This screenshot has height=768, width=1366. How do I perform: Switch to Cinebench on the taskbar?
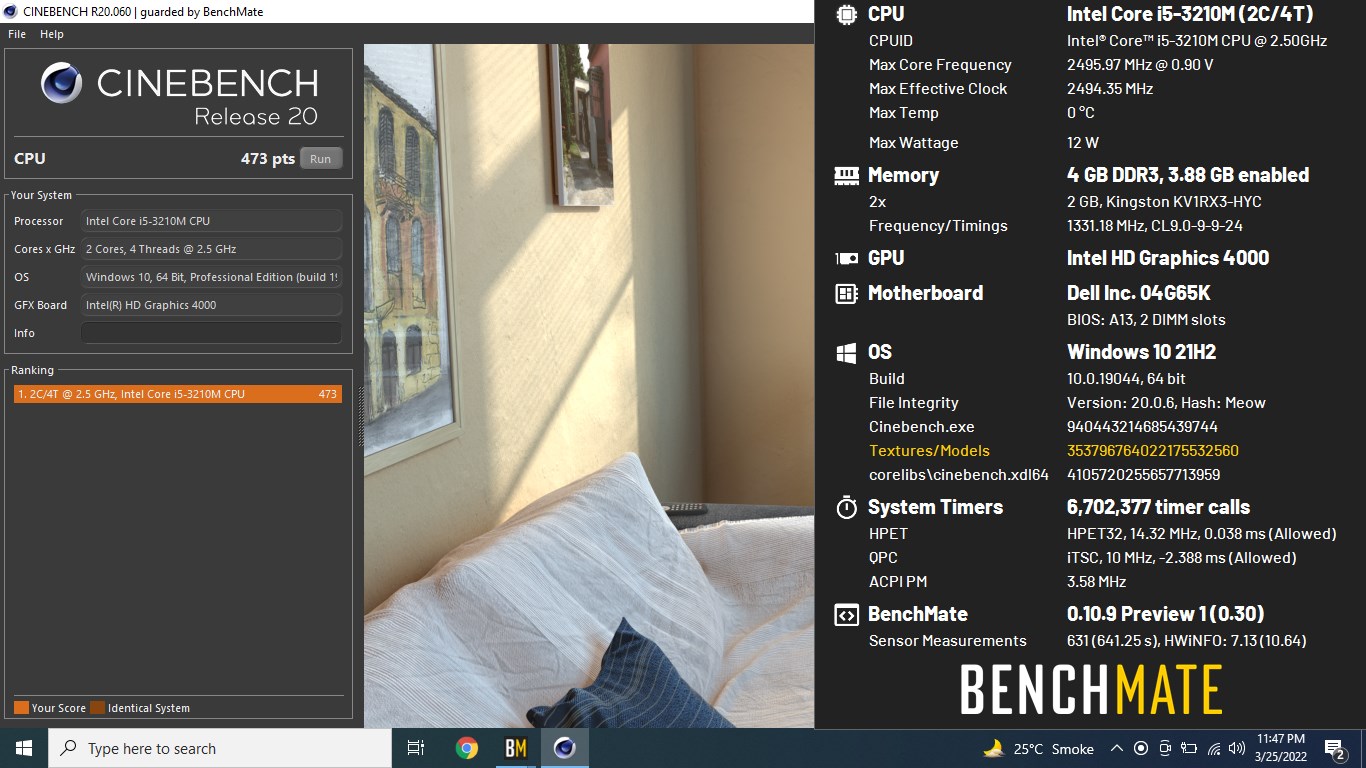pyautogui.click(x=564, y=748)
